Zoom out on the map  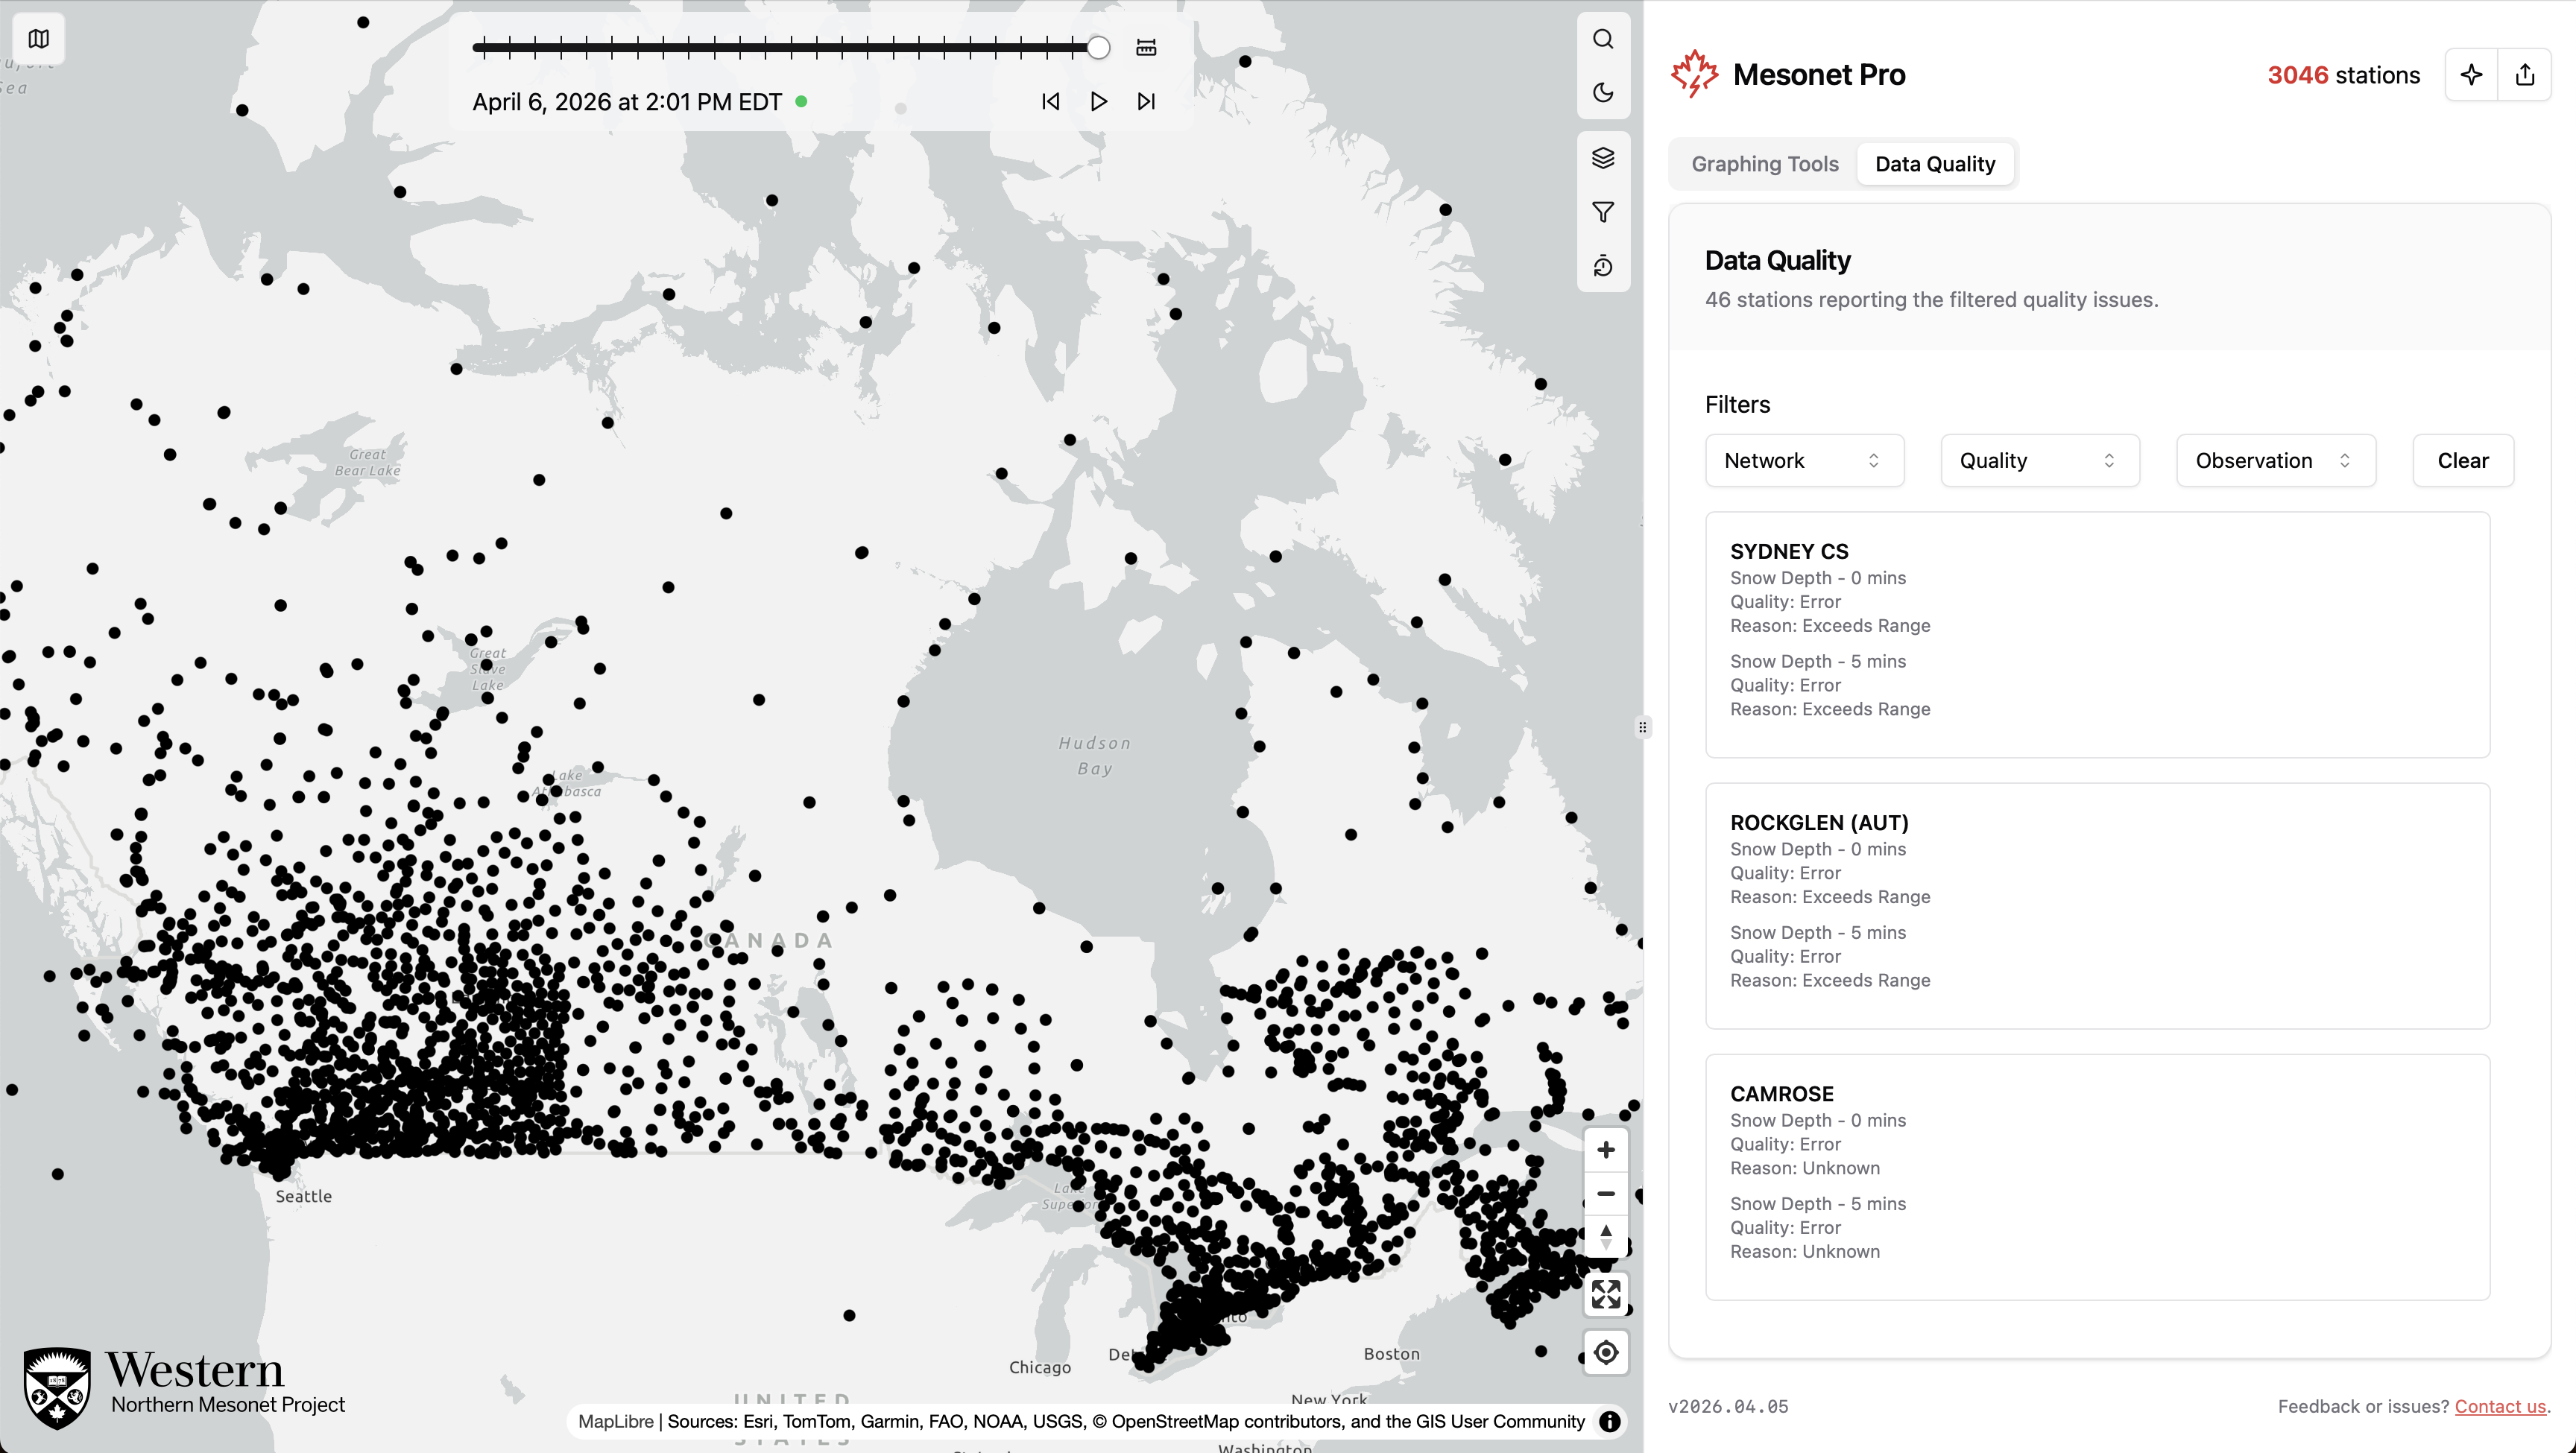click(1606, 1194)
